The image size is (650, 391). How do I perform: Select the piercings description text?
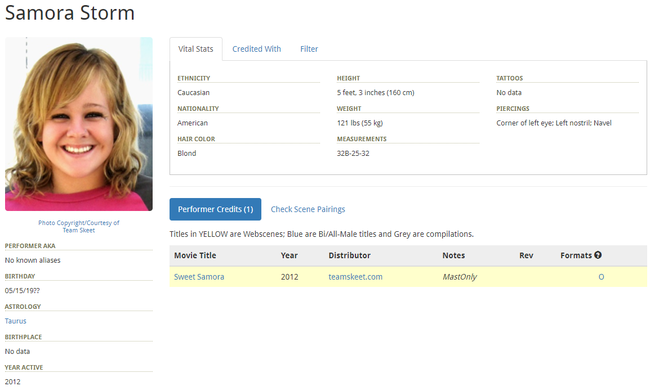[x=553, y=123]
